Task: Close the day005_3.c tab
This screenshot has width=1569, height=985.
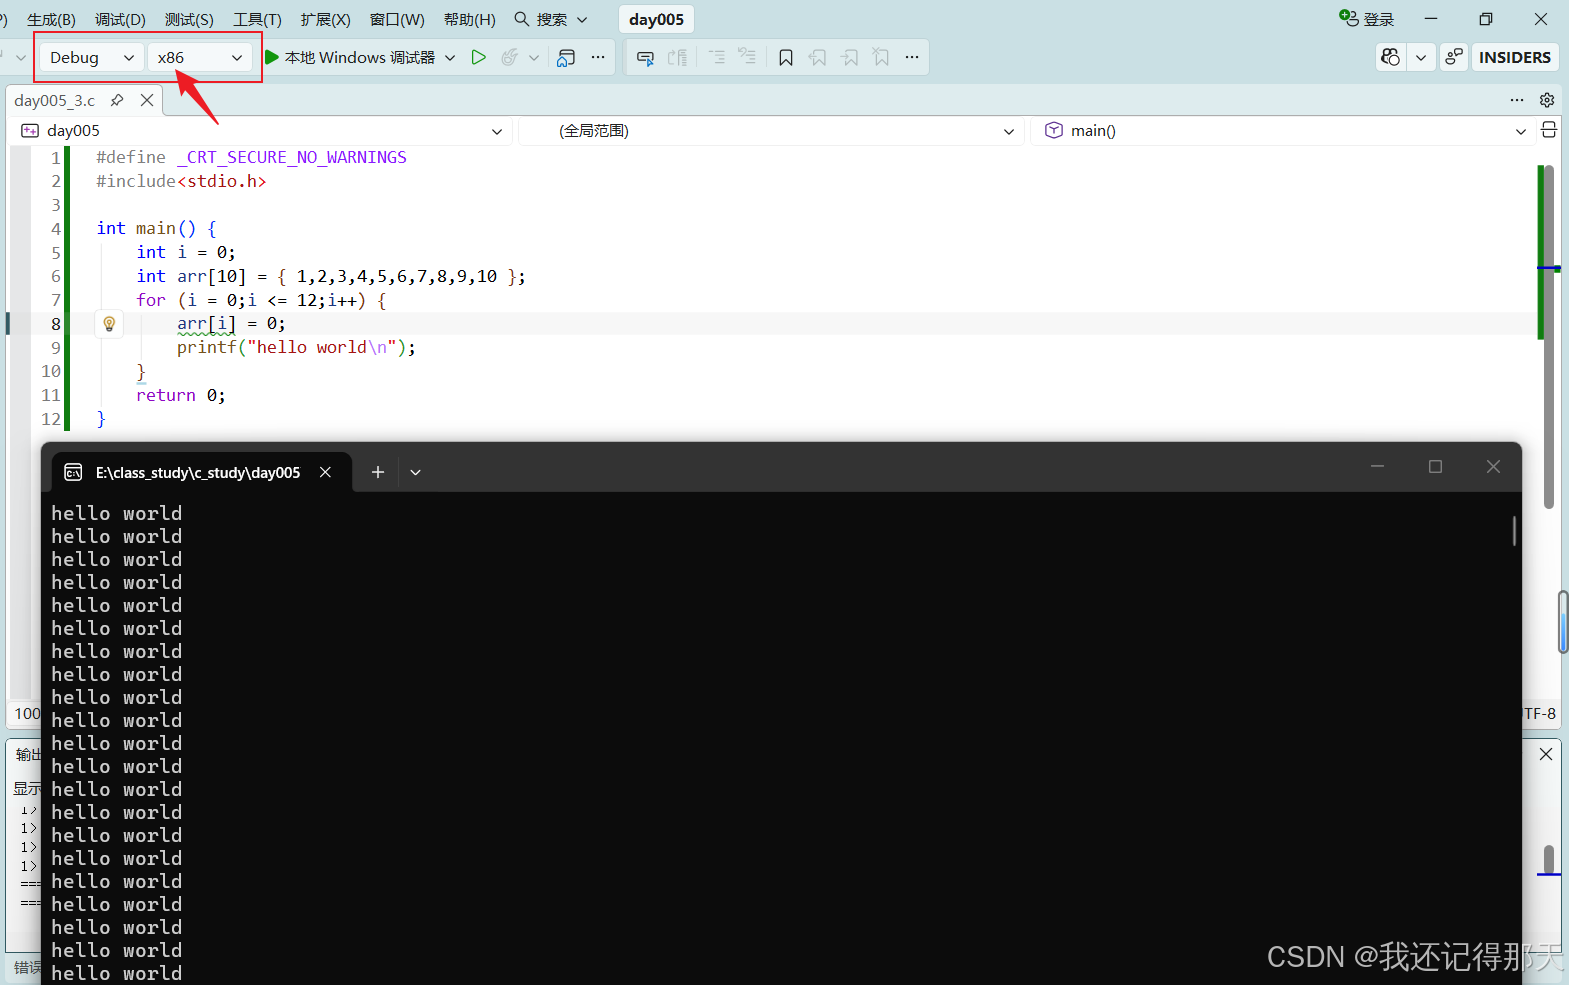Action: (x=147, y=100)
